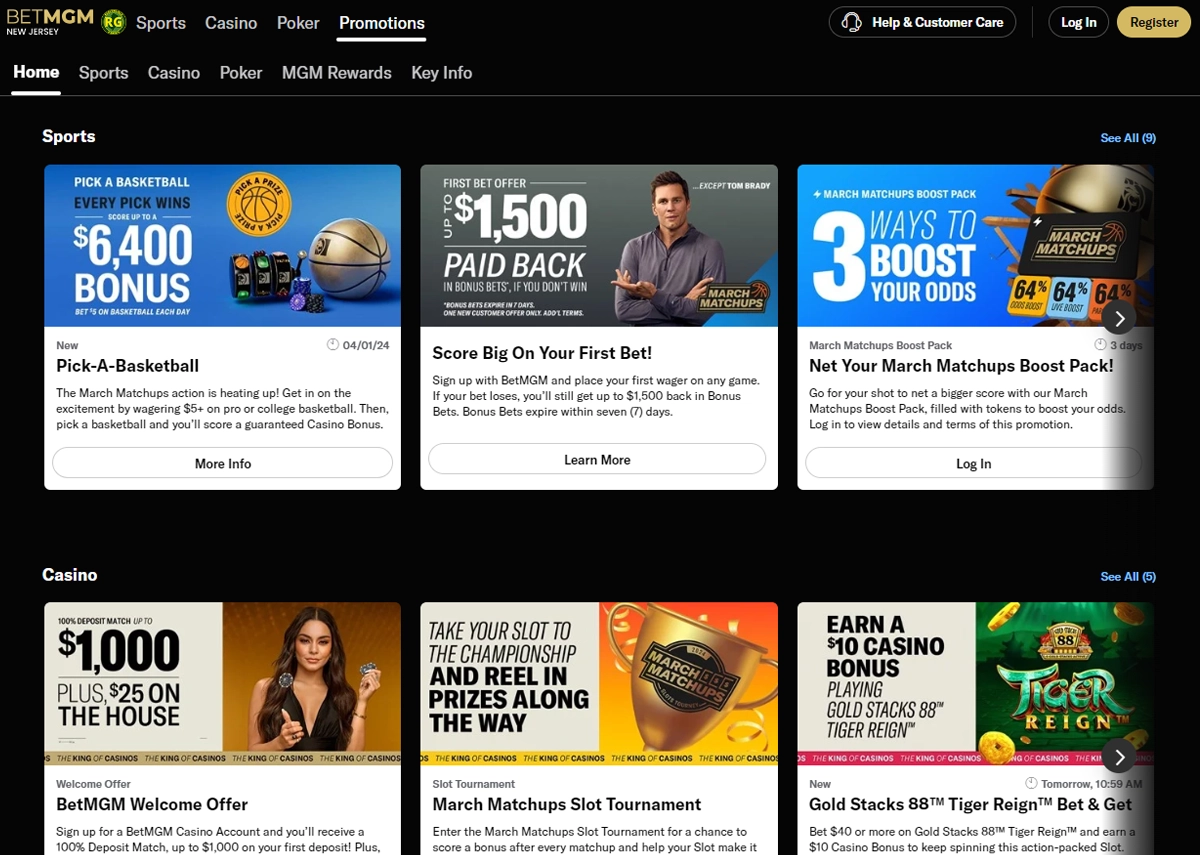Image resolution: width=1200 pixels, height=855 pixels.
Task: Switch to the Casino sub-tab
Action: pos(174,73)
